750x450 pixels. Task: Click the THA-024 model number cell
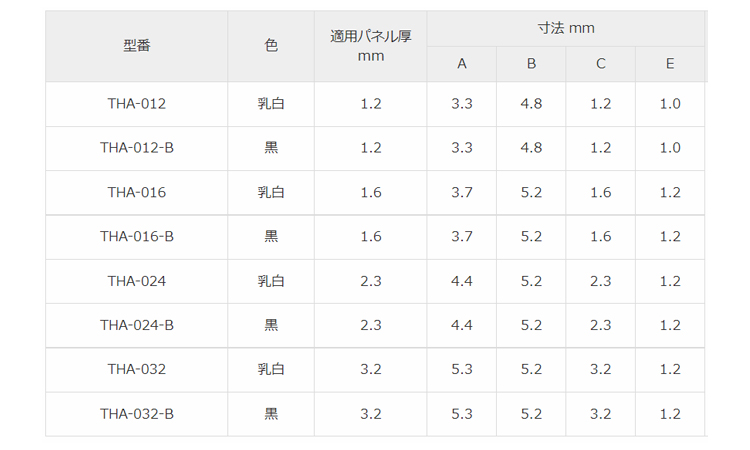pos(137,281)
